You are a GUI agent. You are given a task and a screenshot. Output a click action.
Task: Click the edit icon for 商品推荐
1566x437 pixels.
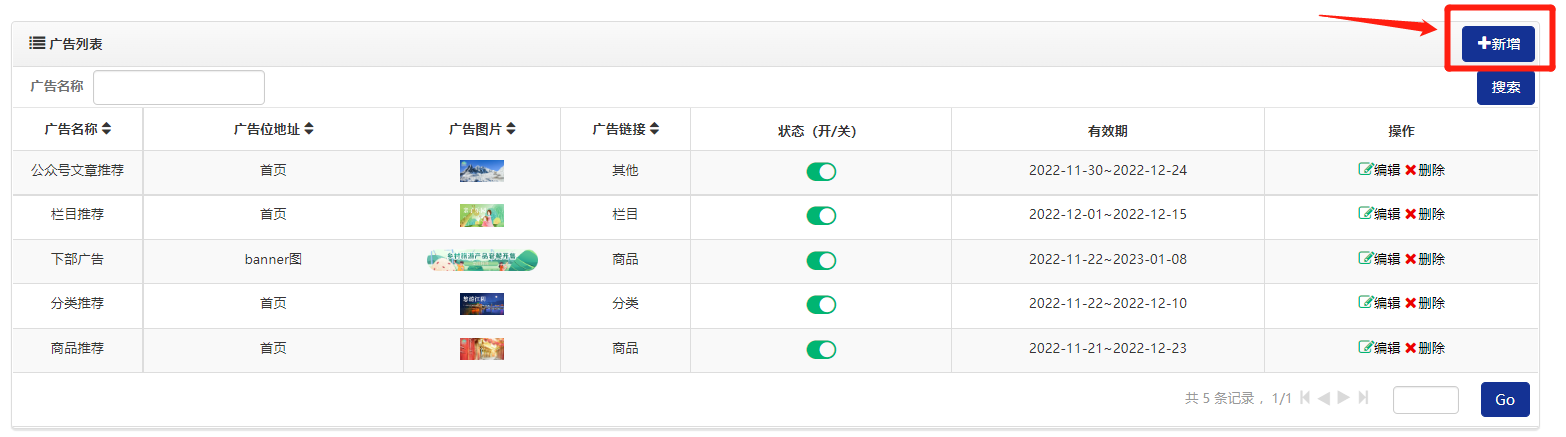1365,348
